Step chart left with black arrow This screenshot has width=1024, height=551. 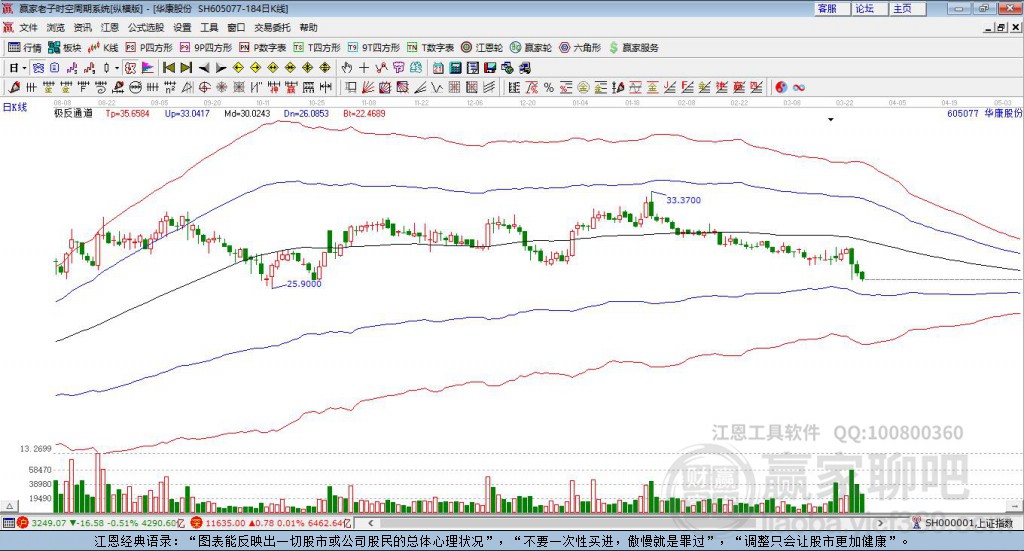pyautogui.click(x=204, y=68)
